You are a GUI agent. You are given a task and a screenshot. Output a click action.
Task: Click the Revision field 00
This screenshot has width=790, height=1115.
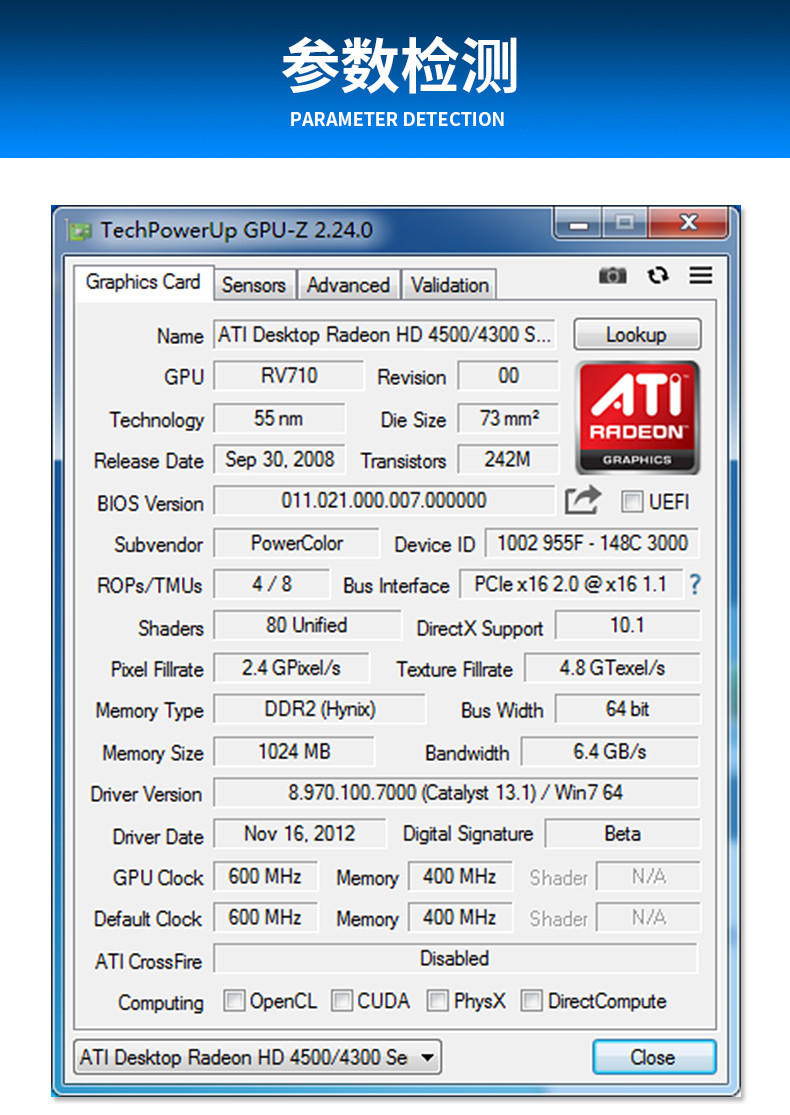[x=508, y=375]
